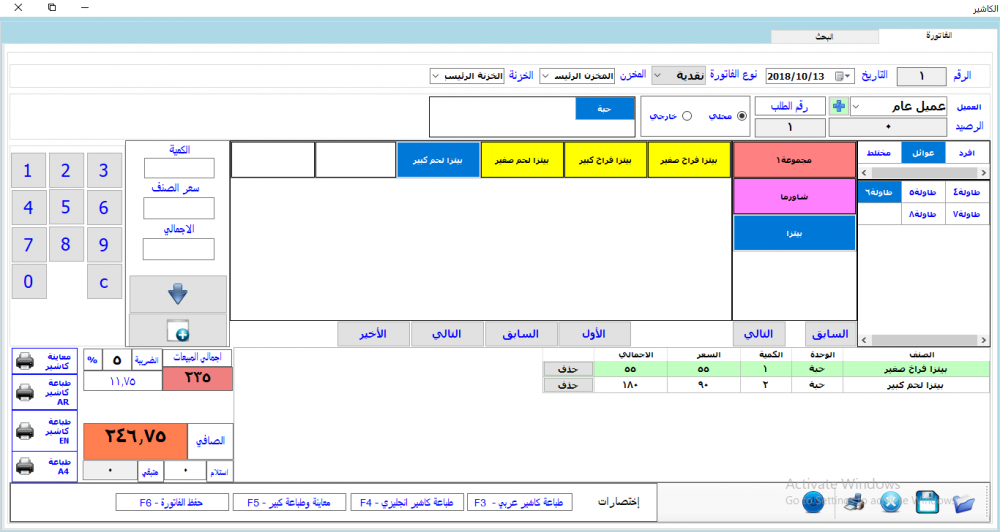
Task: Click طباعة A4 printer button
Action: [x=45, y=467]
